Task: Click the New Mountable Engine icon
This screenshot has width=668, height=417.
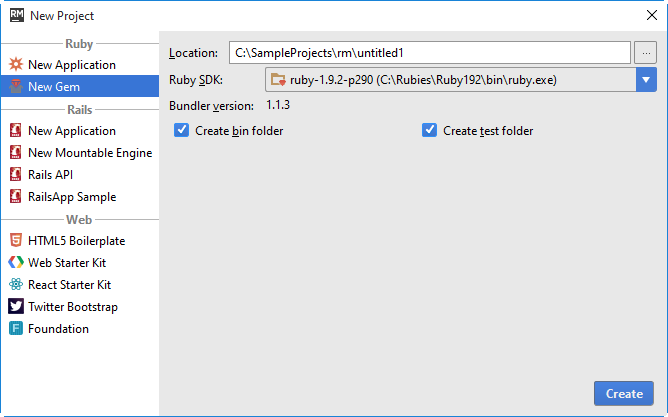Action: coord(16,152)
